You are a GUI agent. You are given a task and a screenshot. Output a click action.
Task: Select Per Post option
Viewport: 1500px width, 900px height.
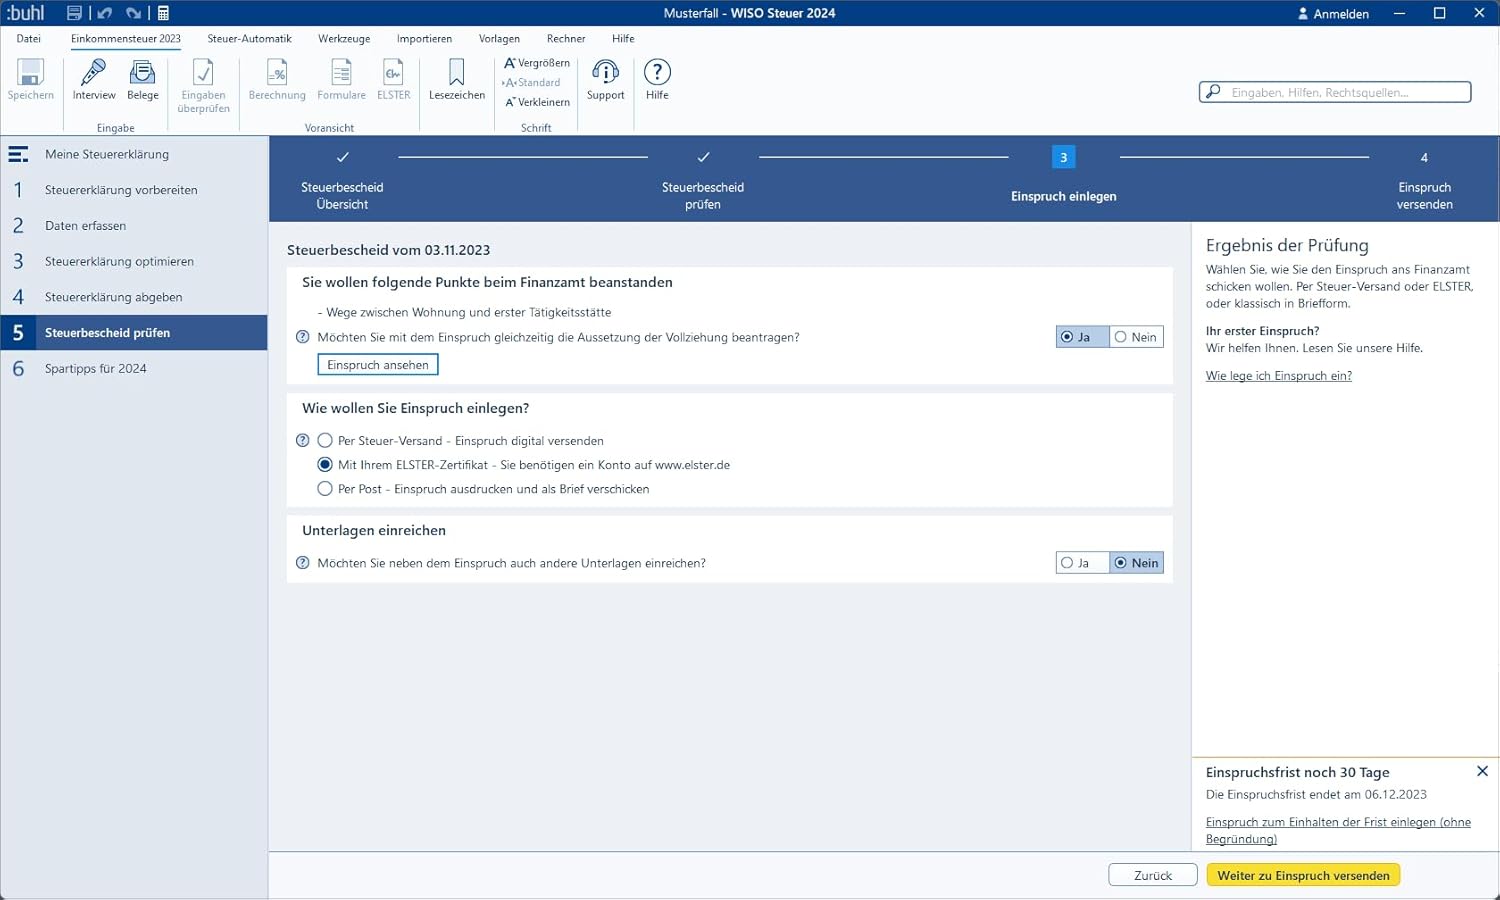(x=325, y=489)
